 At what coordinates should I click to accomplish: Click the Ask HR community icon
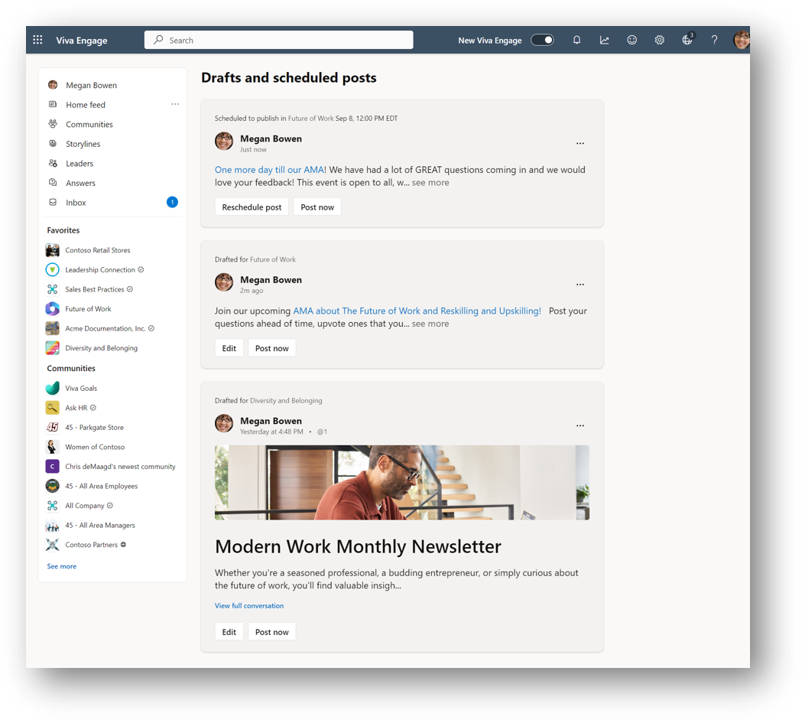click(52, 408)
